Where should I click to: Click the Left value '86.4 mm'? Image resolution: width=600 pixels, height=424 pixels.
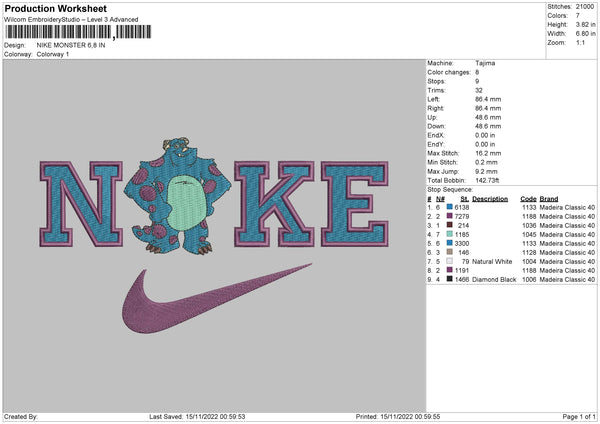pos(488,99)
